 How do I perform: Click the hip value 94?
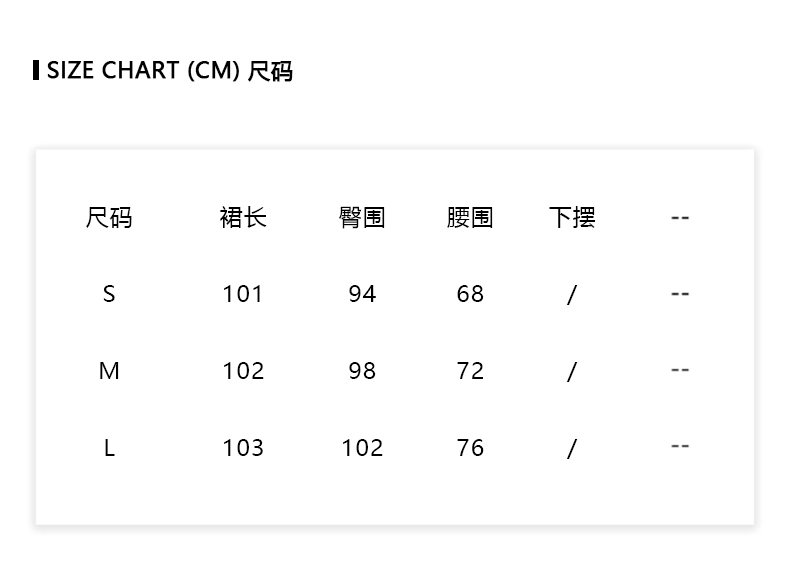[362, 294]
